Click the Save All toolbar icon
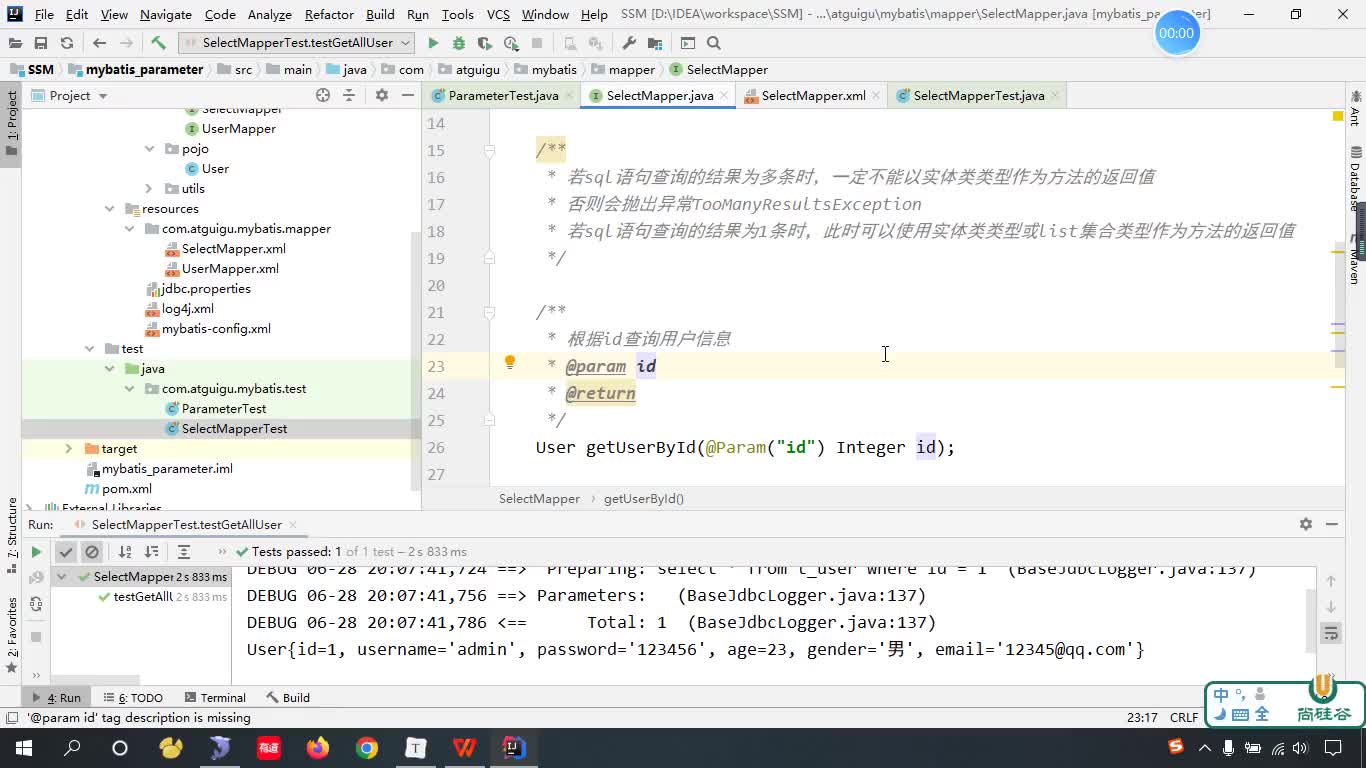Screen dimensions: 1366x768 [41, 43]
